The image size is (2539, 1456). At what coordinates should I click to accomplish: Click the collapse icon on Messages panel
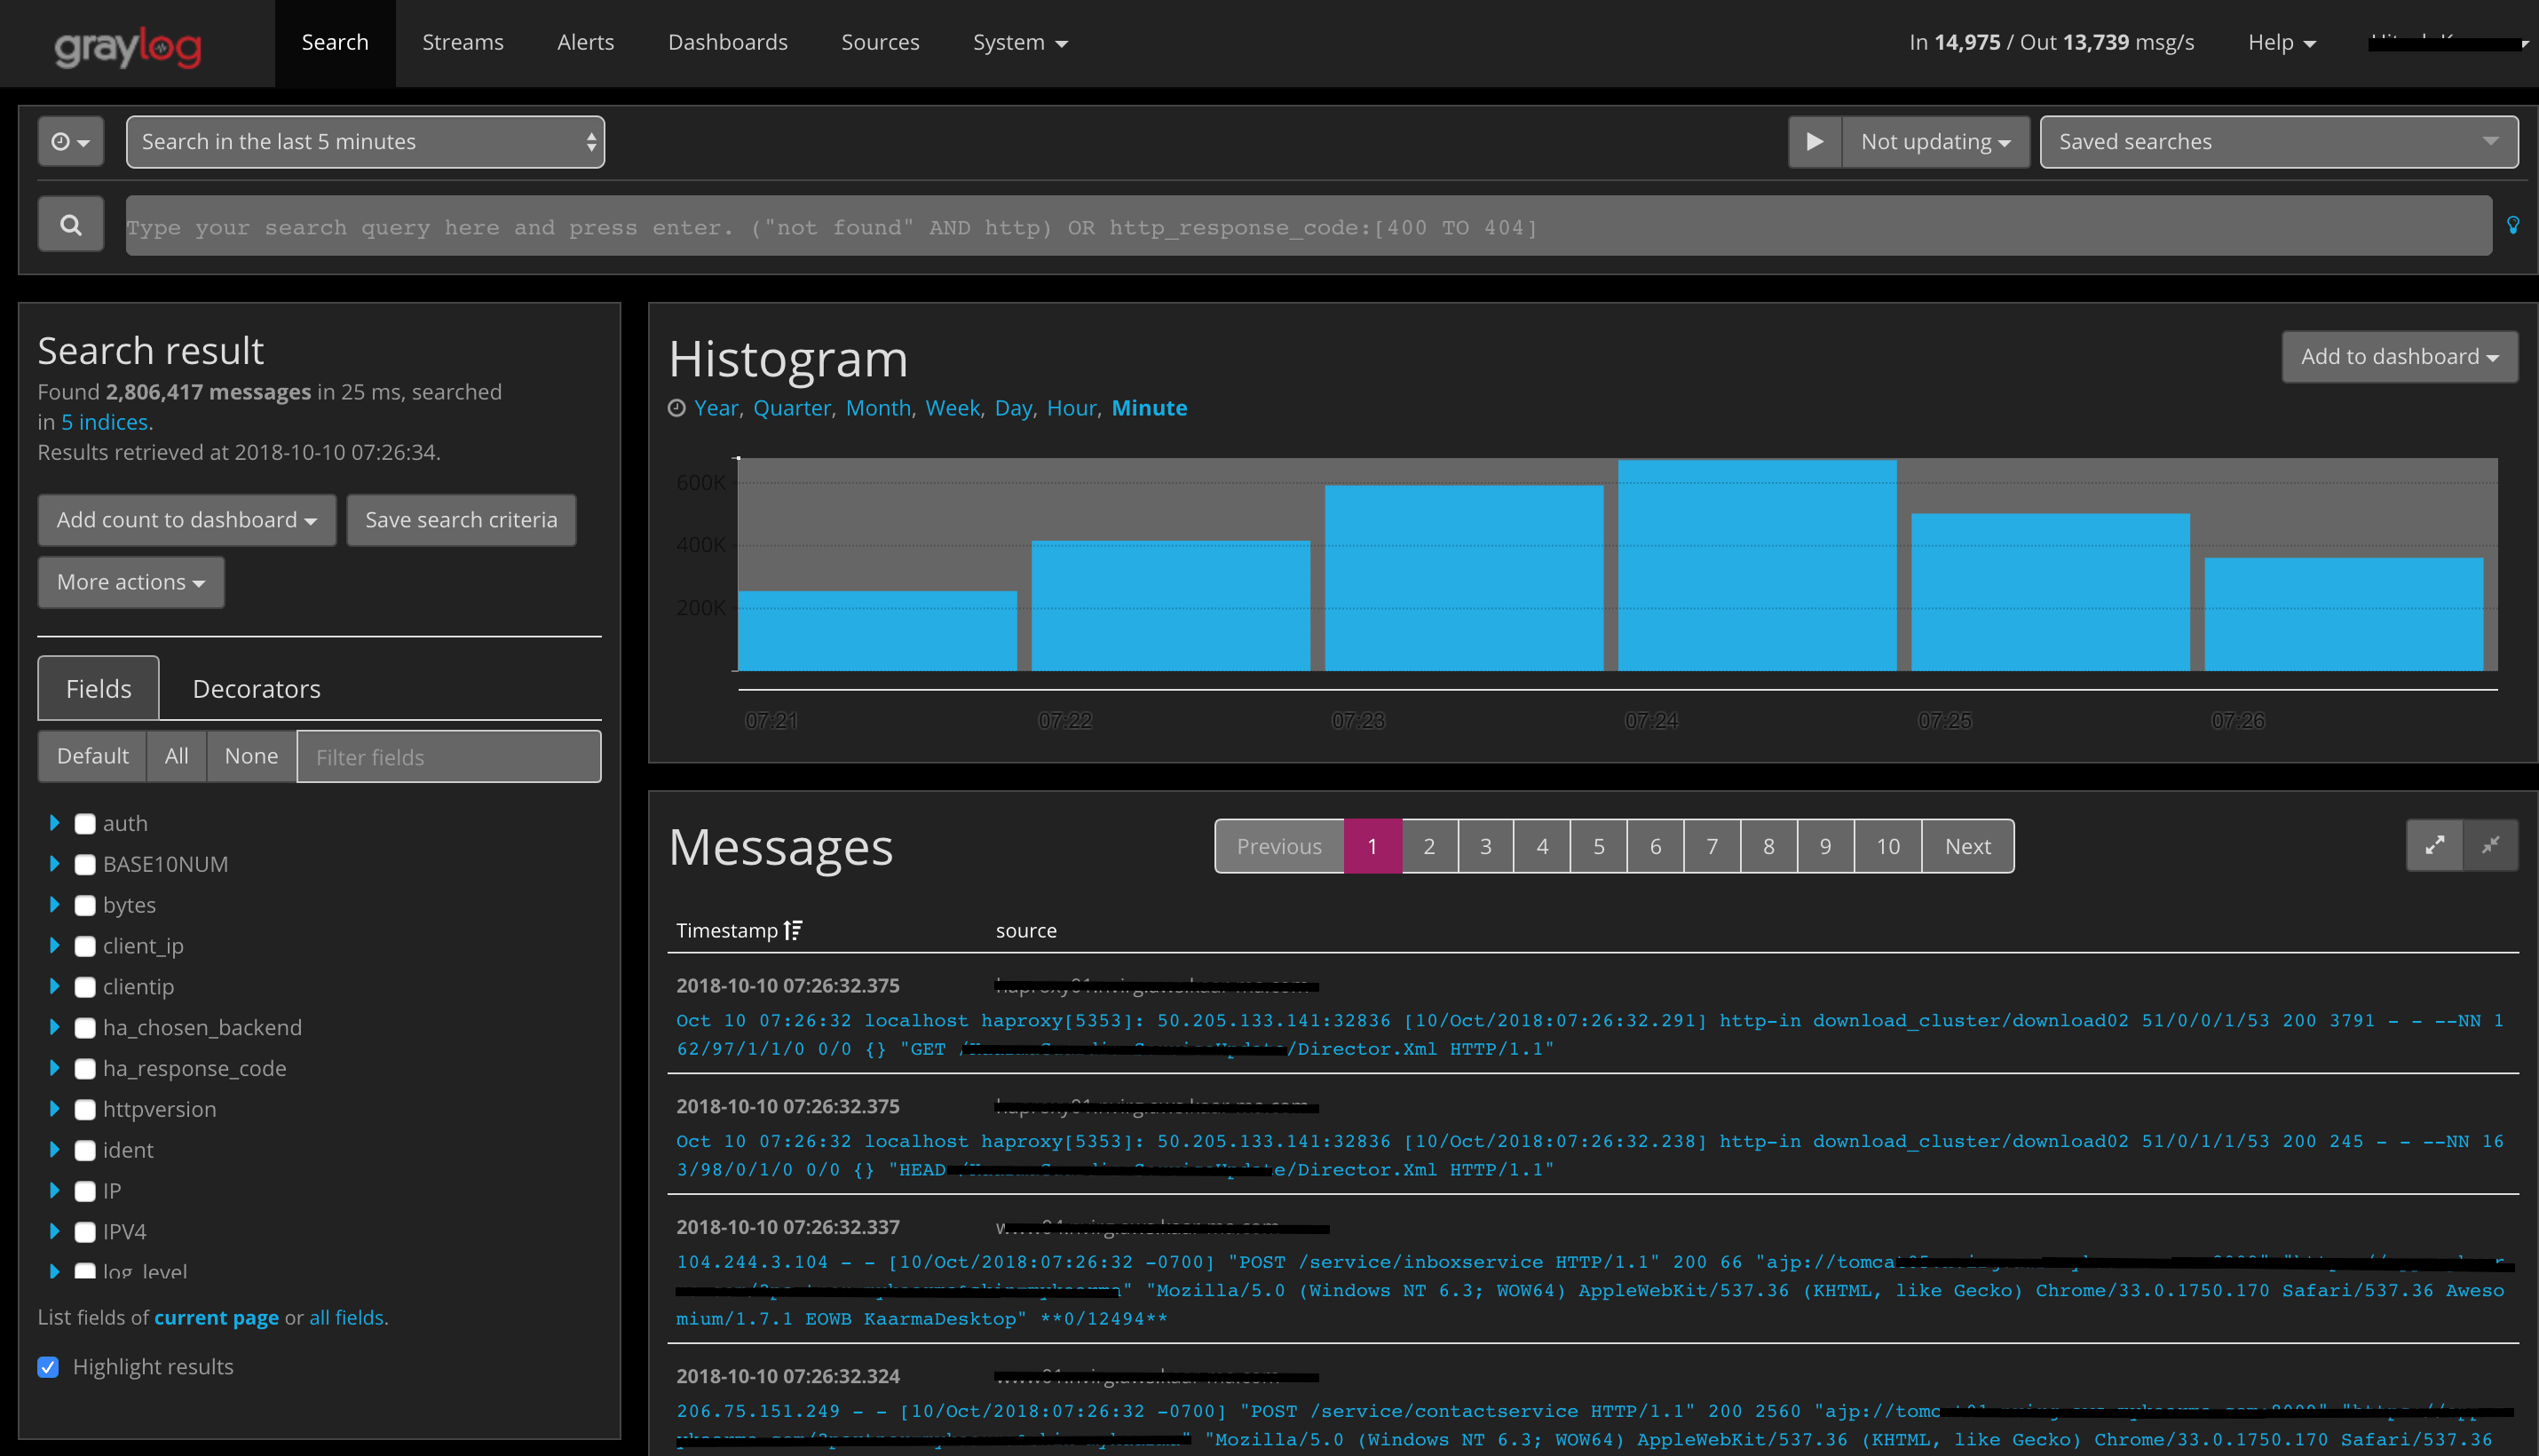click(x=2492, y=845)
